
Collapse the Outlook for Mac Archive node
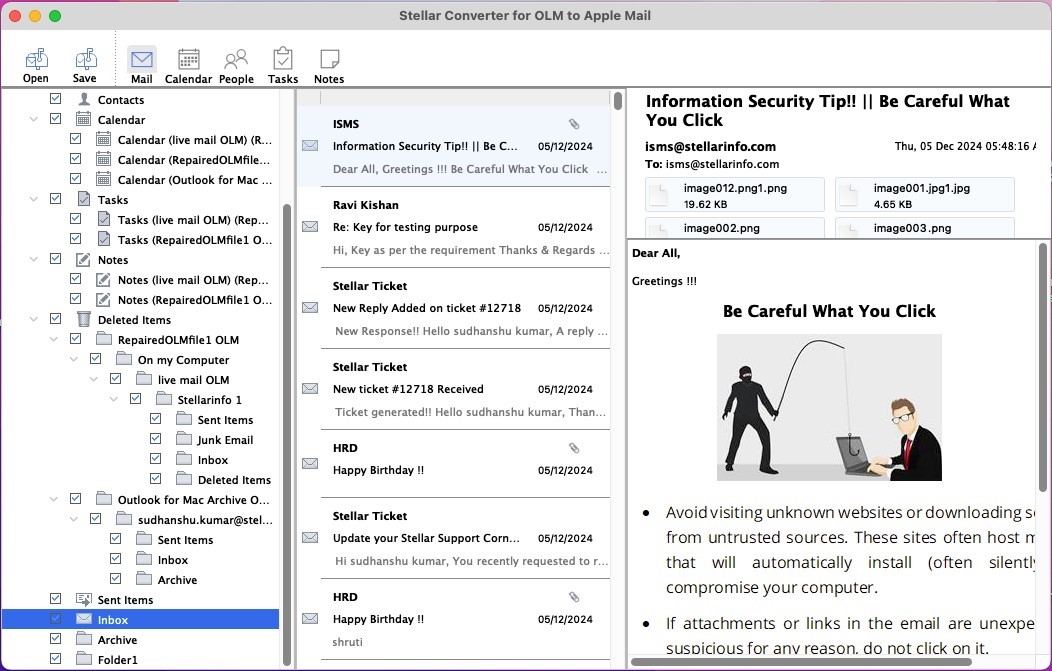pyautogui.click(x=55, y=500)
